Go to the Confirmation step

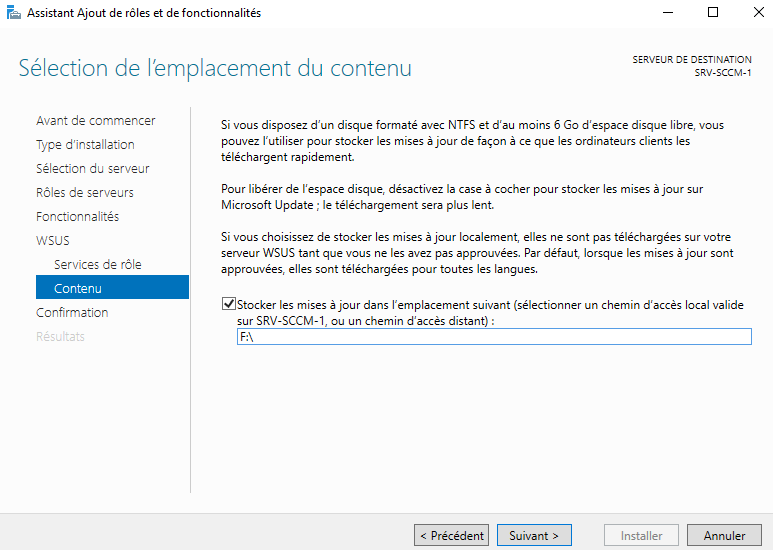pos(72,313)
